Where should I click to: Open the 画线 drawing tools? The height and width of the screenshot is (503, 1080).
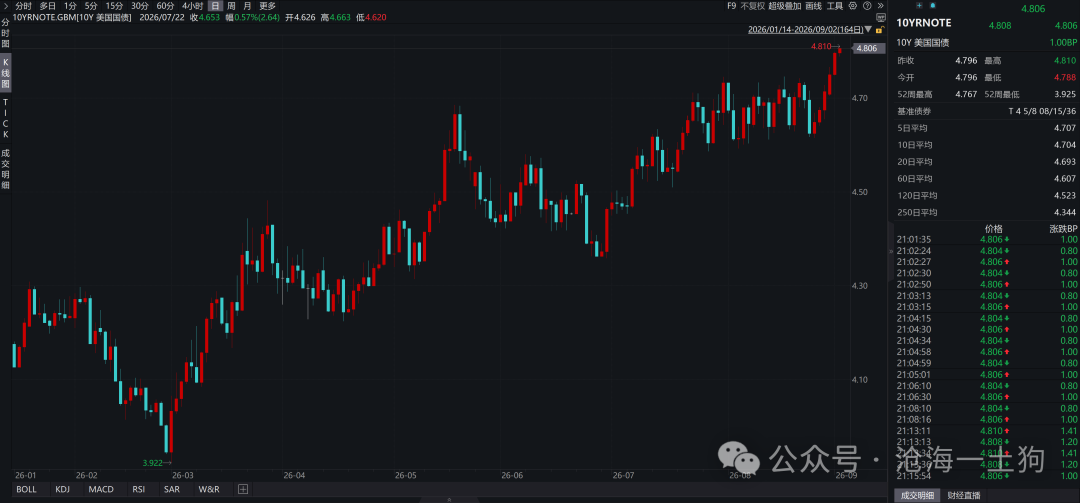[813, 6]
